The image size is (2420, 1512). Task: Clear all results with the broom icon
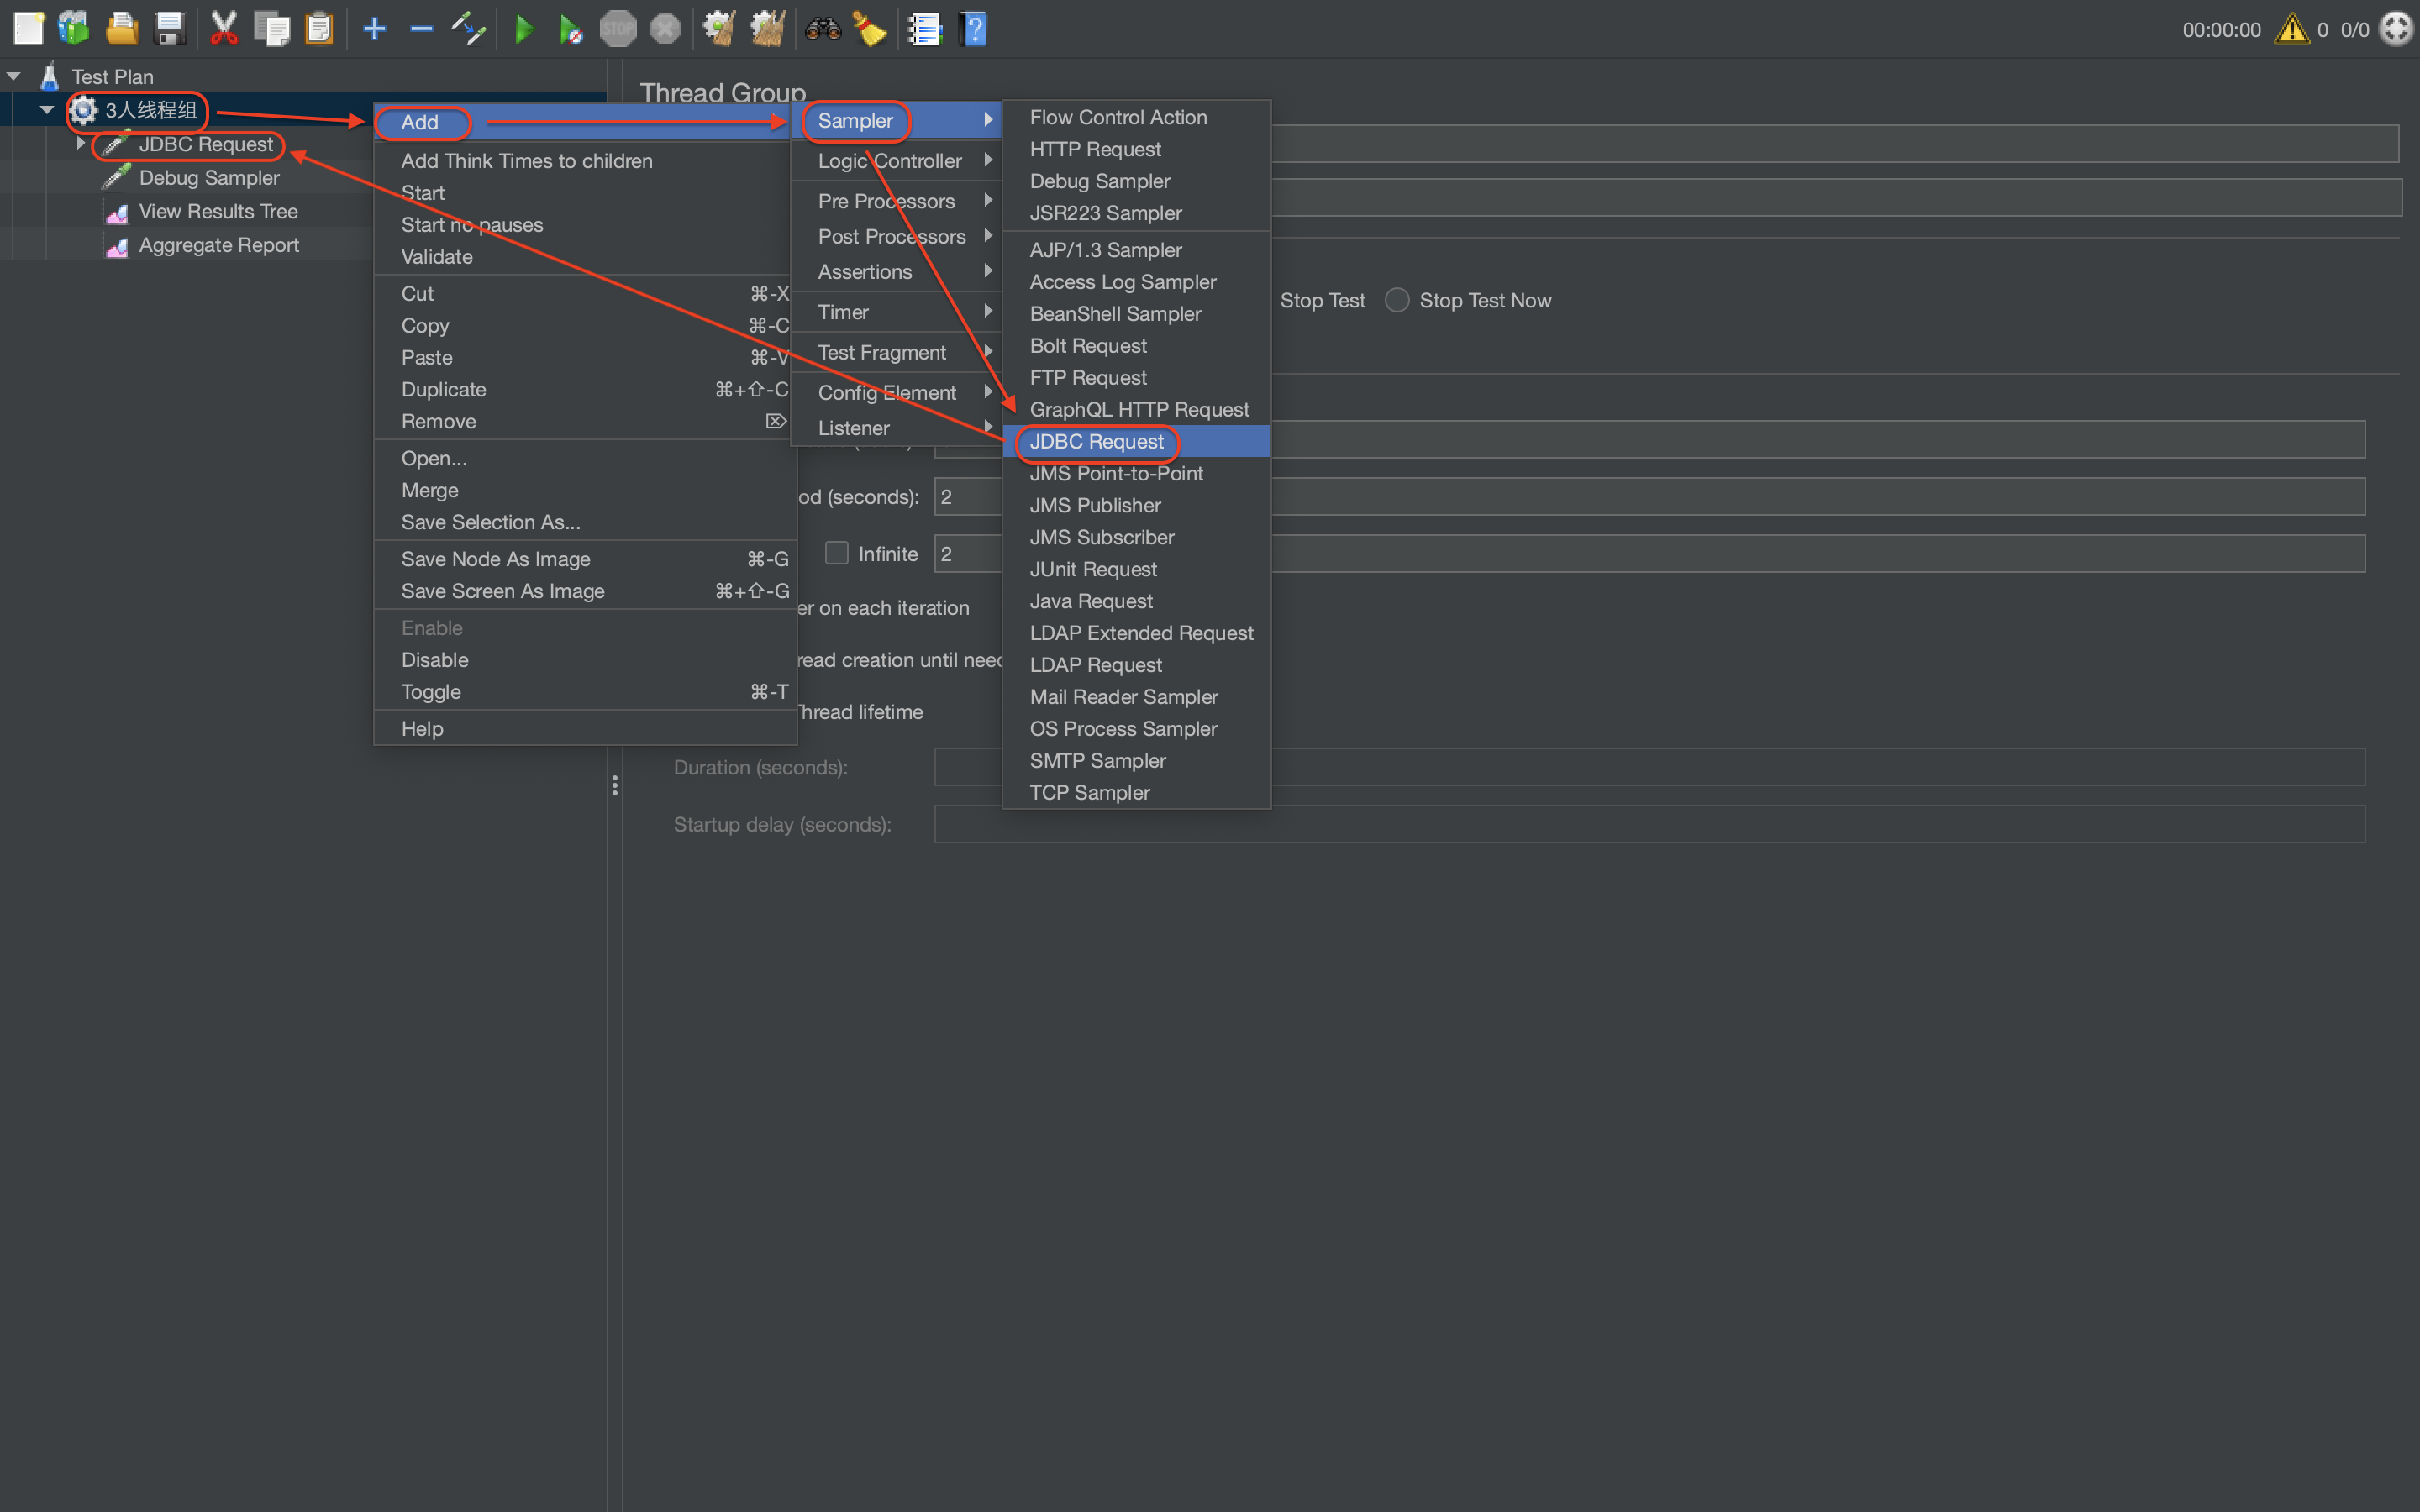point(768,28)
